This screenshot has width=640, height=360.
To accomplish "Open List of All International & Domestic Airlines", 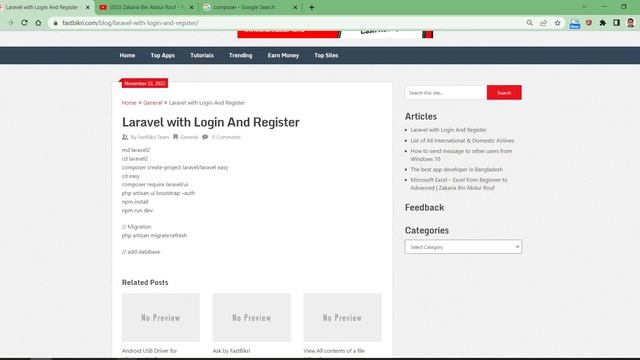I will [462, 140].
